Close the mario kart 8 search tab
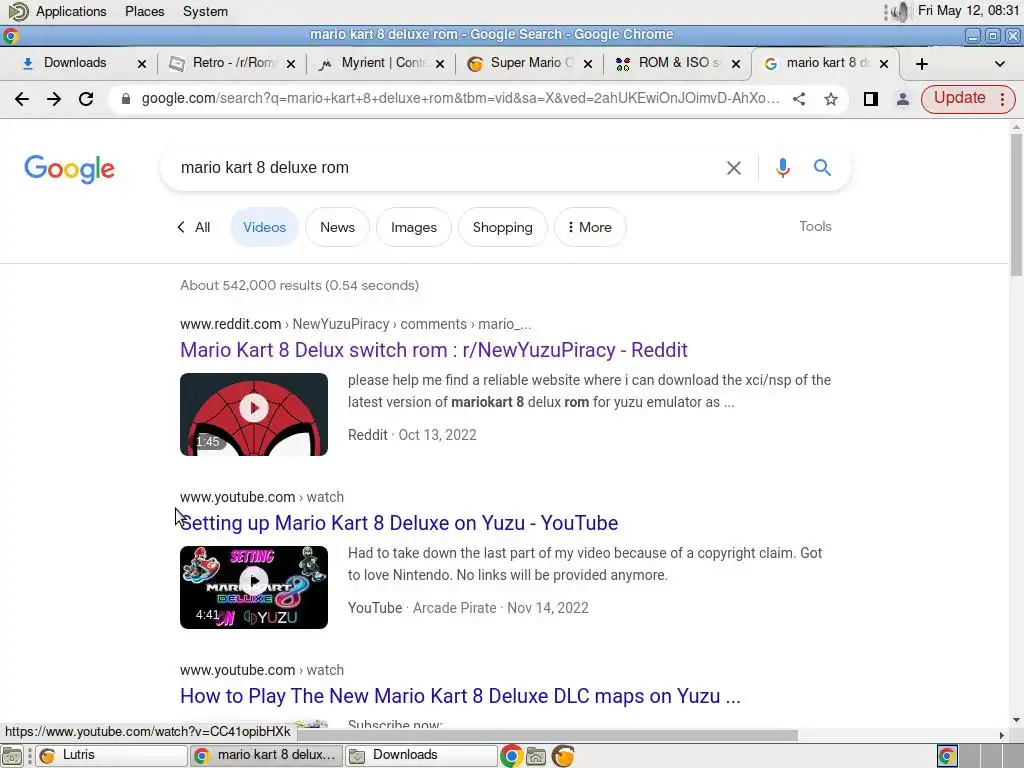Viewport: 1024px width, 768px height. click(884, 63)
